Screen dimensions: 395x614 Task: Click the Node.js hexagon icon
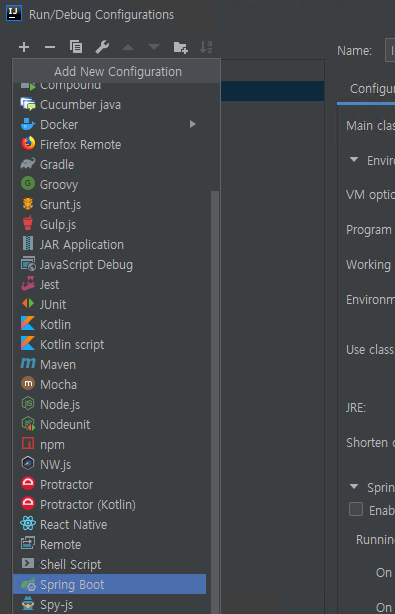[28, 403]
